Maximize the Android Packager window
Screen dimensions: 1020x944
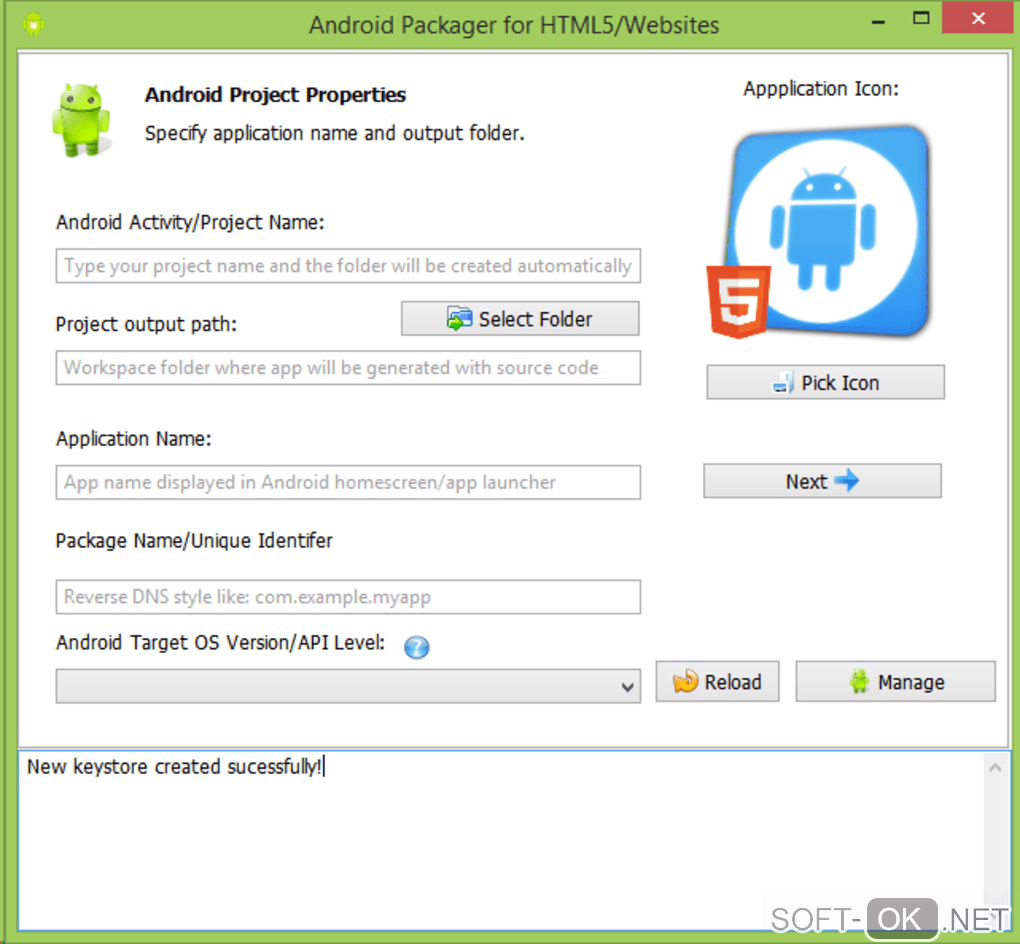tap(920, 18)
